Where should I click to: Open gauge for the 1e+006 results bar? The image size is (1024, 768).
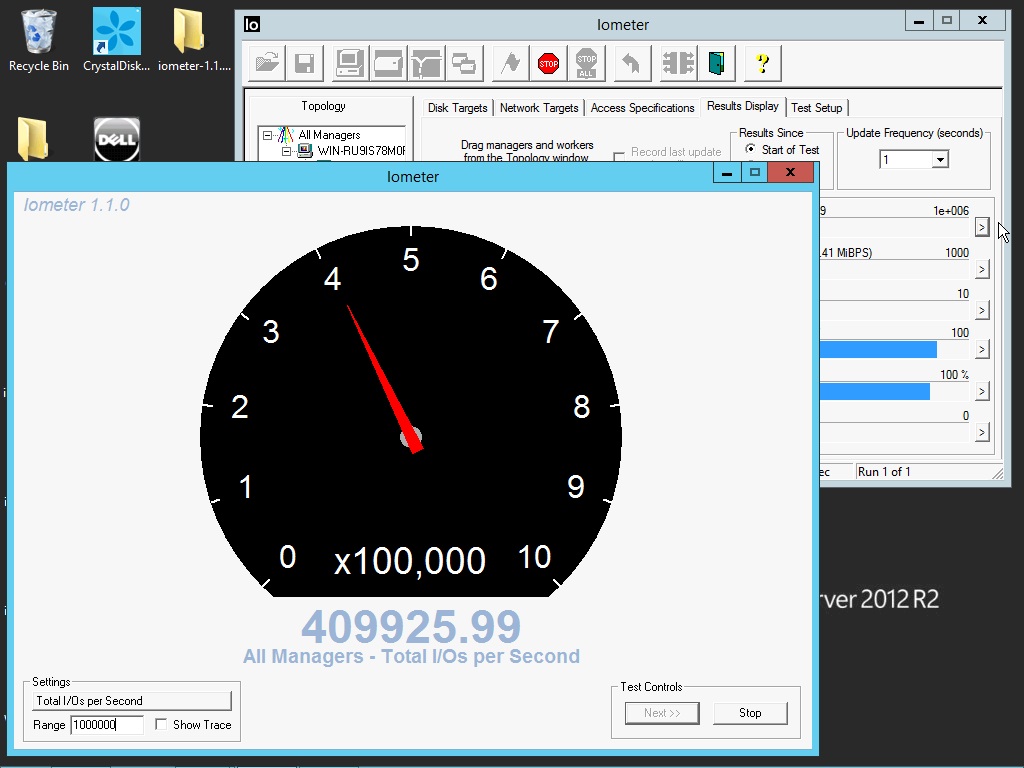(x=982, y=227)
